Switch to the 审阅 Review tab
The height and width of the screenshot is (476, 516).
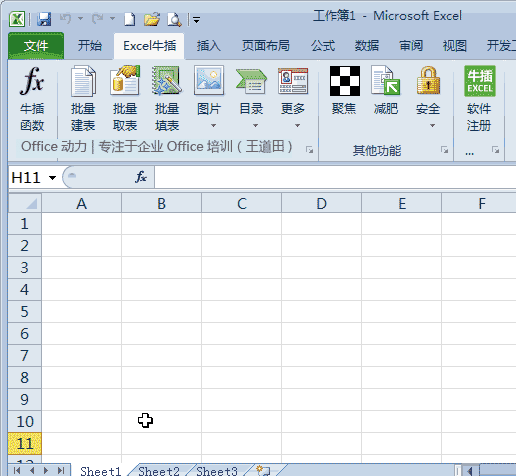411,46
